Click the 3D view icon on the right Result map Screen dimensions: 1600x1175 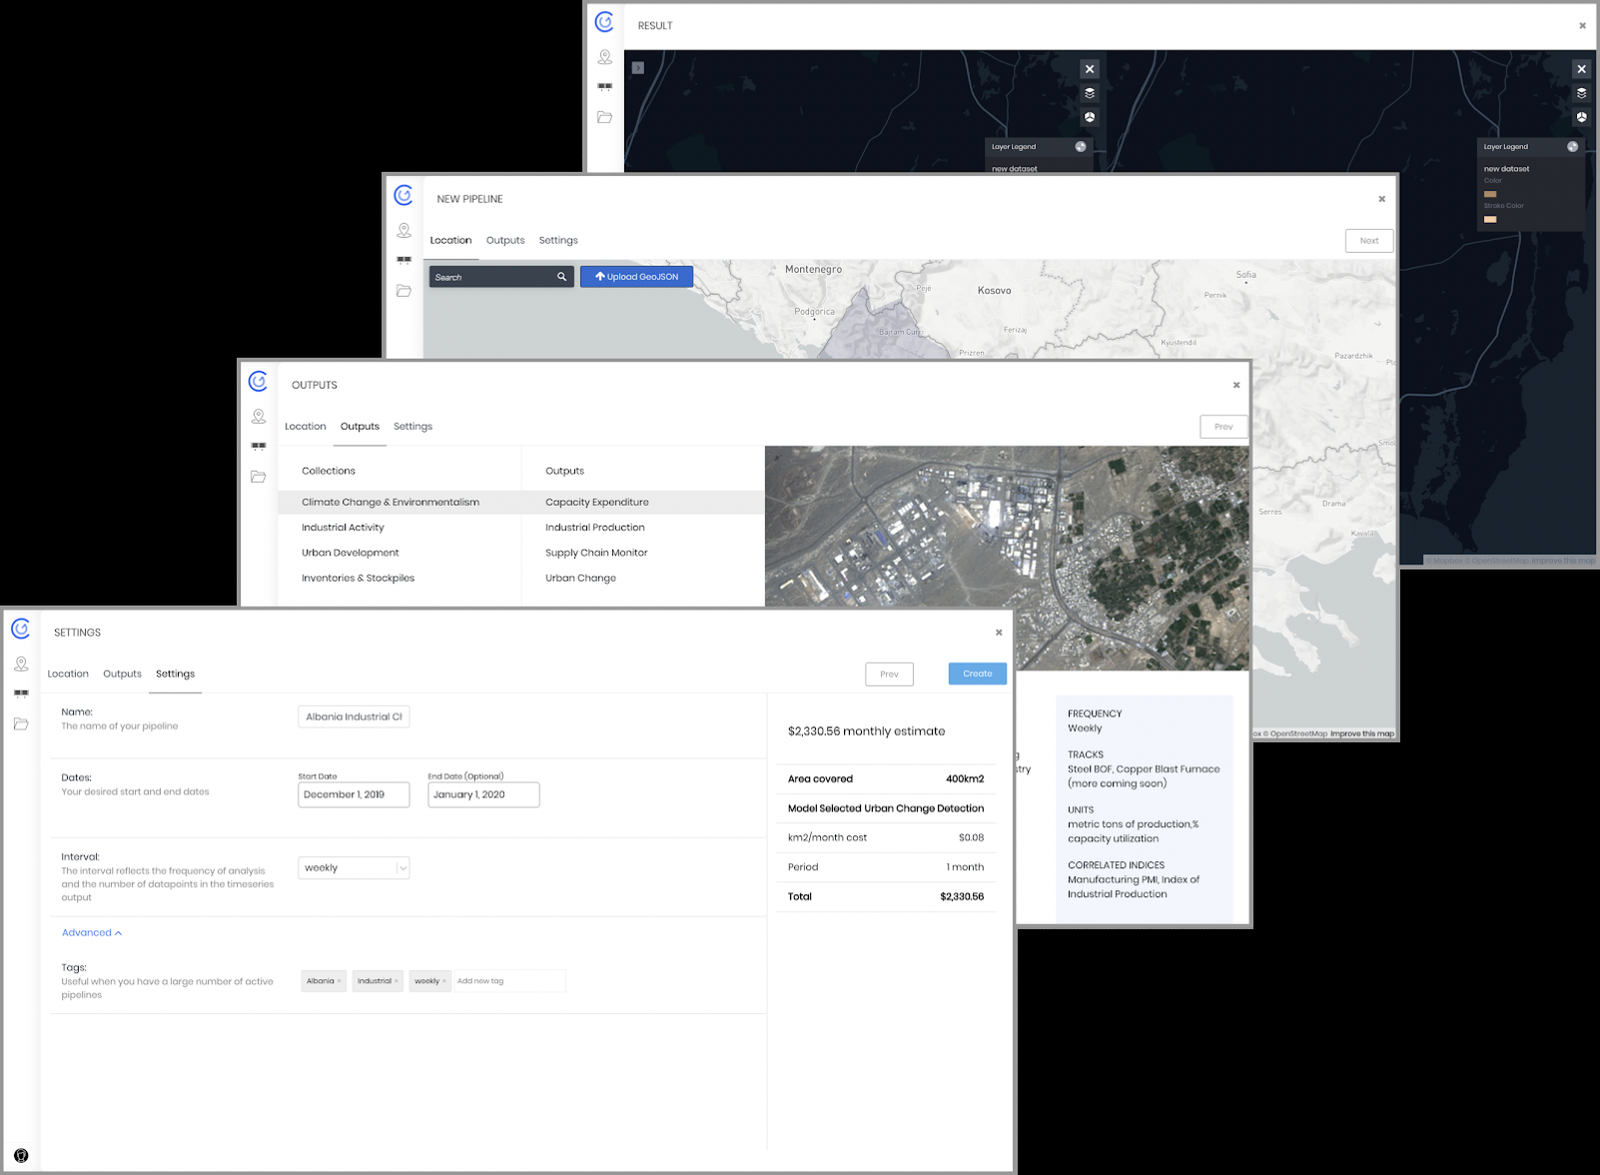(x=1581, y=117)
